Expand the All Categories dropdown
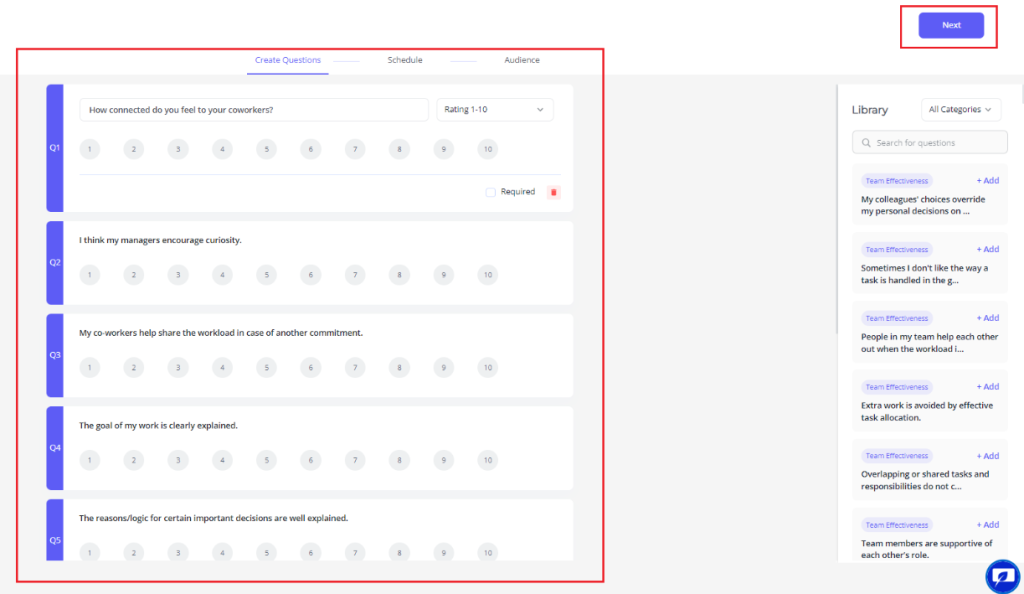 pos(960,110)
